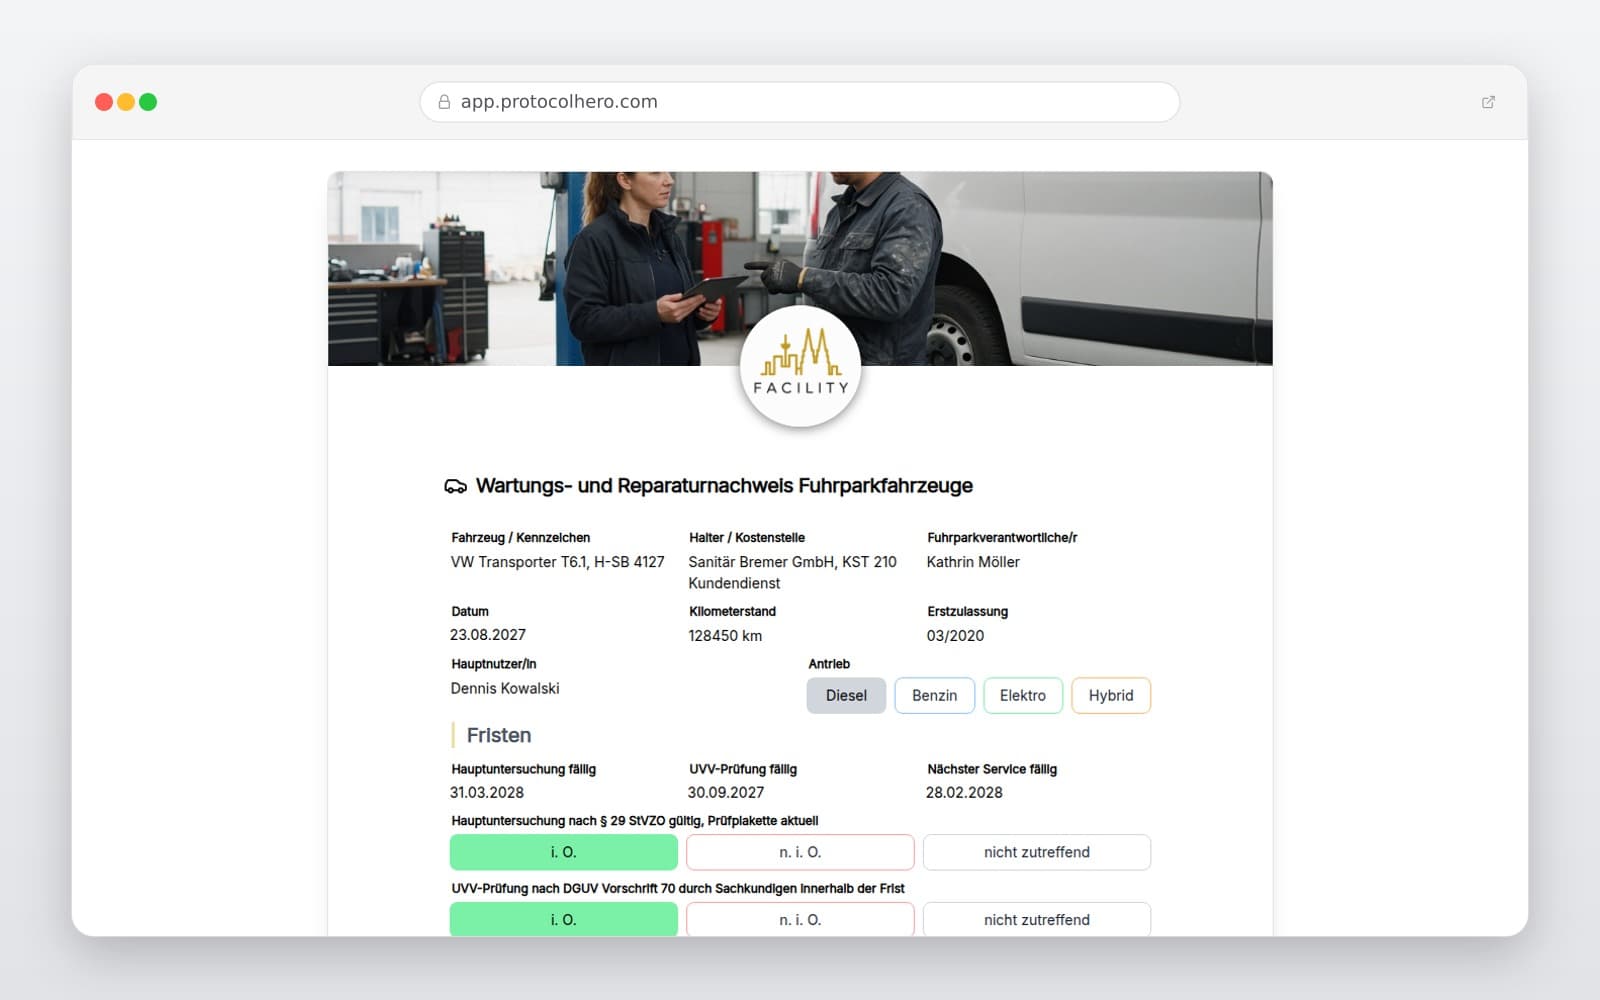Click the lock icon in address bar

click(444, 102)
